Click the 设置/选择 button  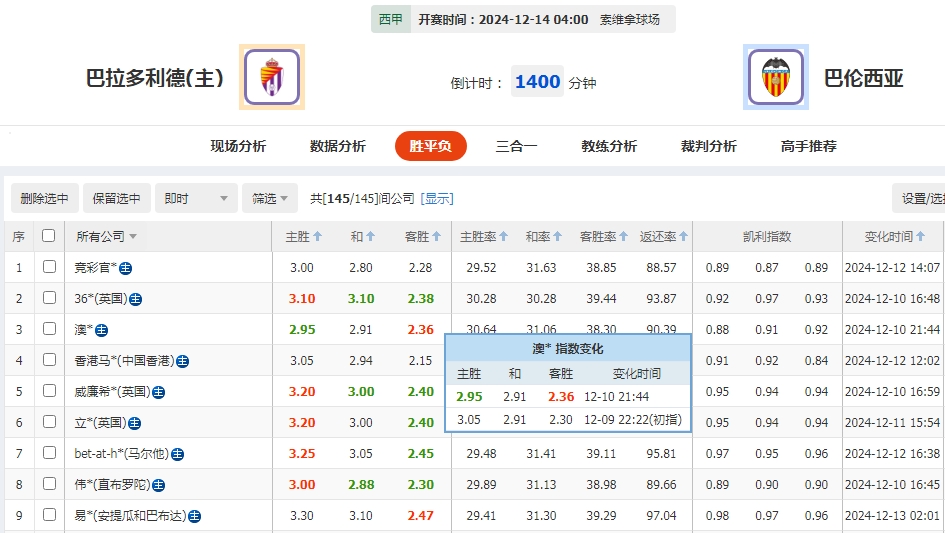click(920, 198)
